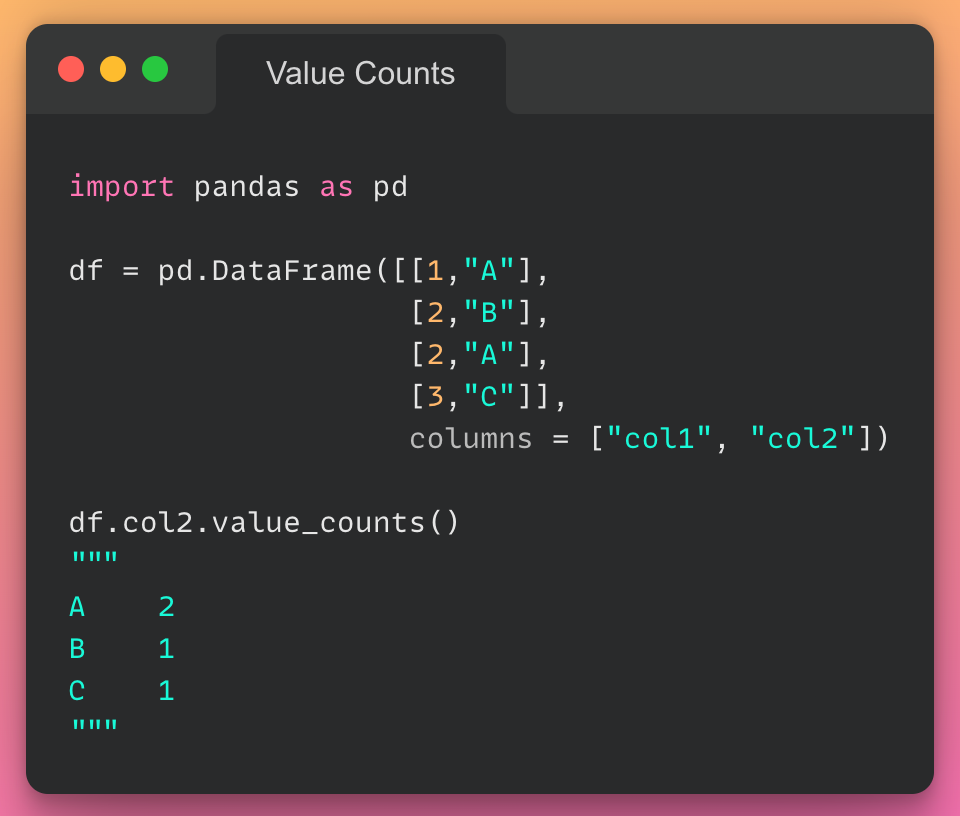
Task: Click the "col1" string literal
Action: (659, 438)
